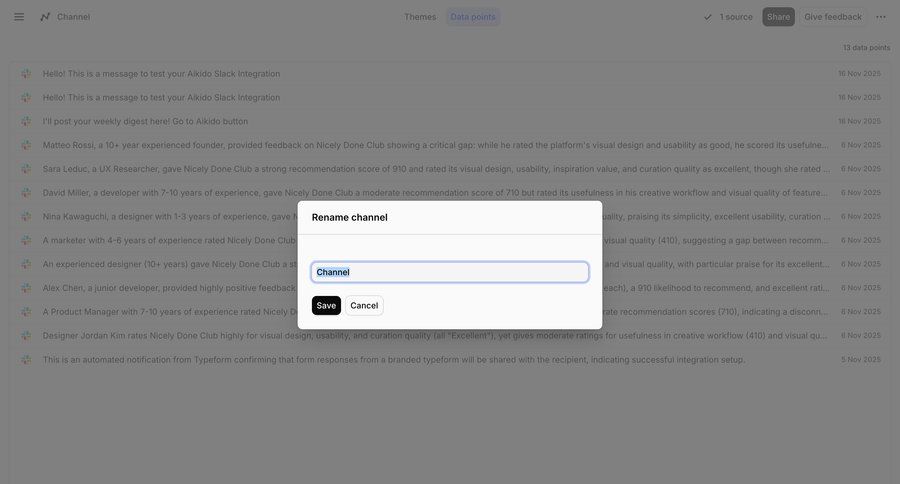Save the renamed channel
Viewport: 900px width, 484px height.
pos(326,305)
